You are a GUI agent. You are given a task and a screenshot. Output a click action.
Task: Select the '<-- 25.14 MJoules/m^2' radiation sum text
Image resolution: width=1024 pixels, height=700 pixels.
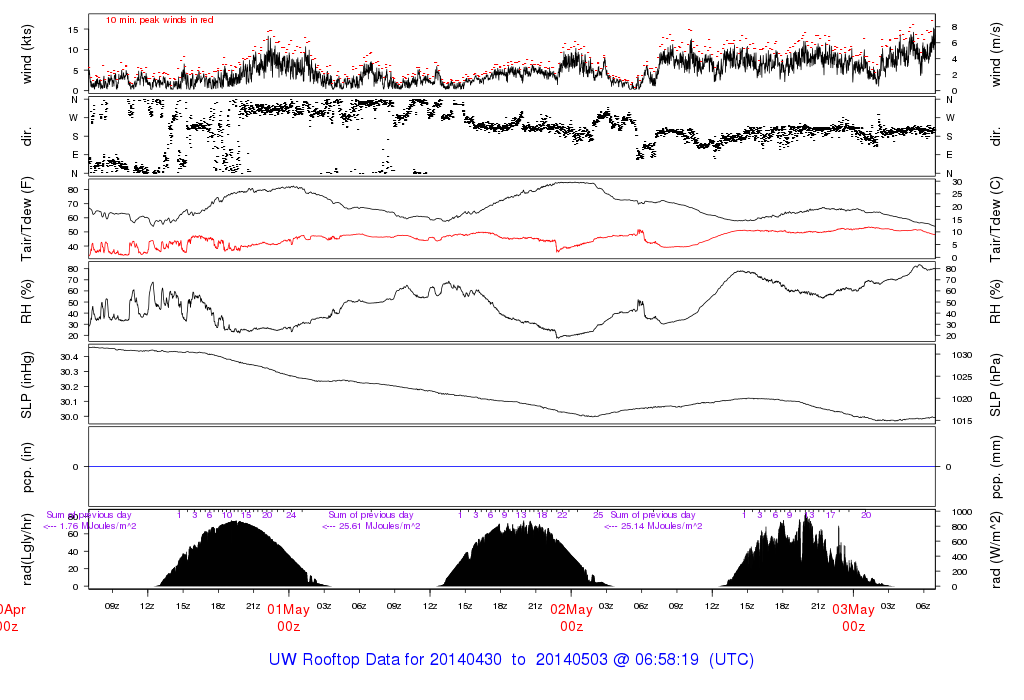[653, 526]
